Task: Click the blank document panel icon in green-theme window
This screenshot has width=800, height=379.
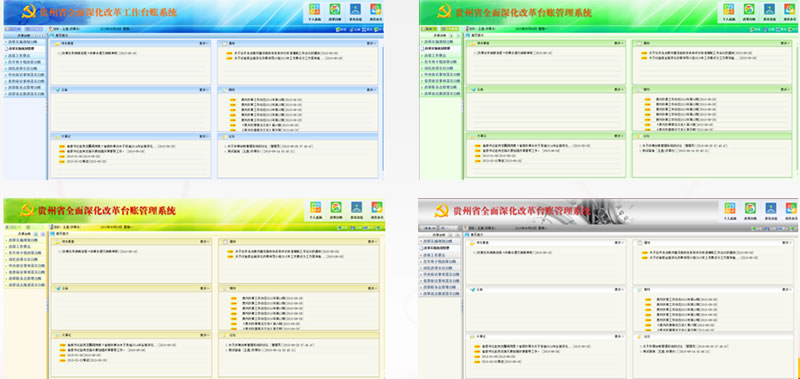Action: (639, 43)
